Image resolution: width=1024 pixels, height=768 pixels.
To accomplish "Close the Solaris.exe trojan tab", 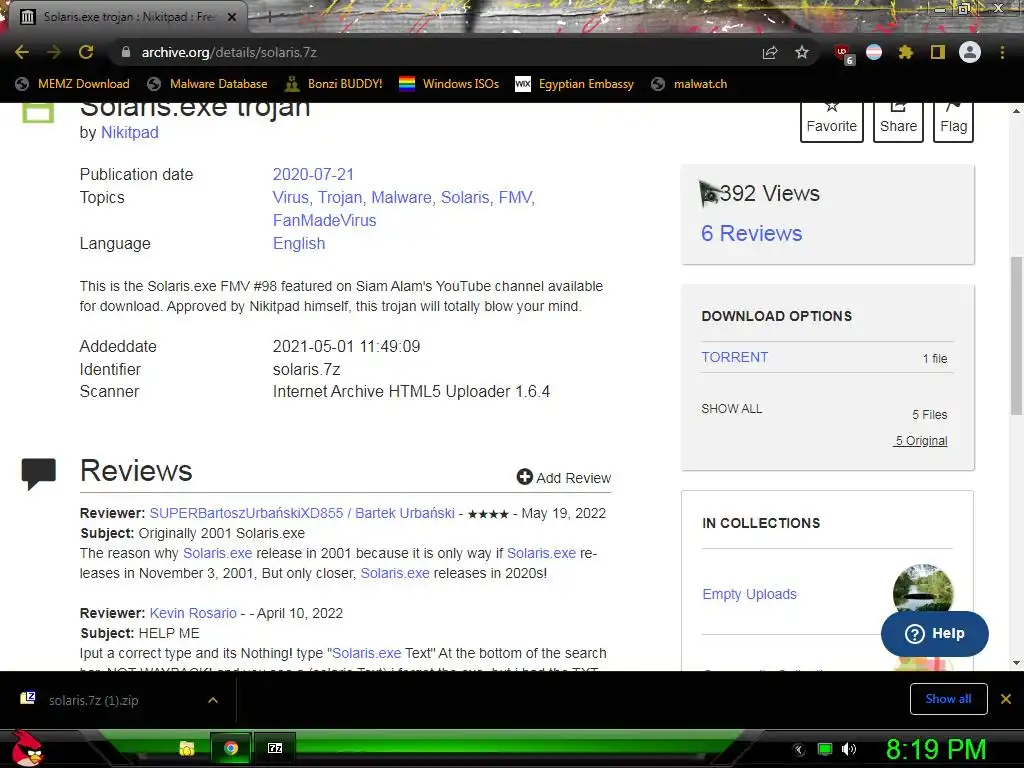I will pos(231,17).
